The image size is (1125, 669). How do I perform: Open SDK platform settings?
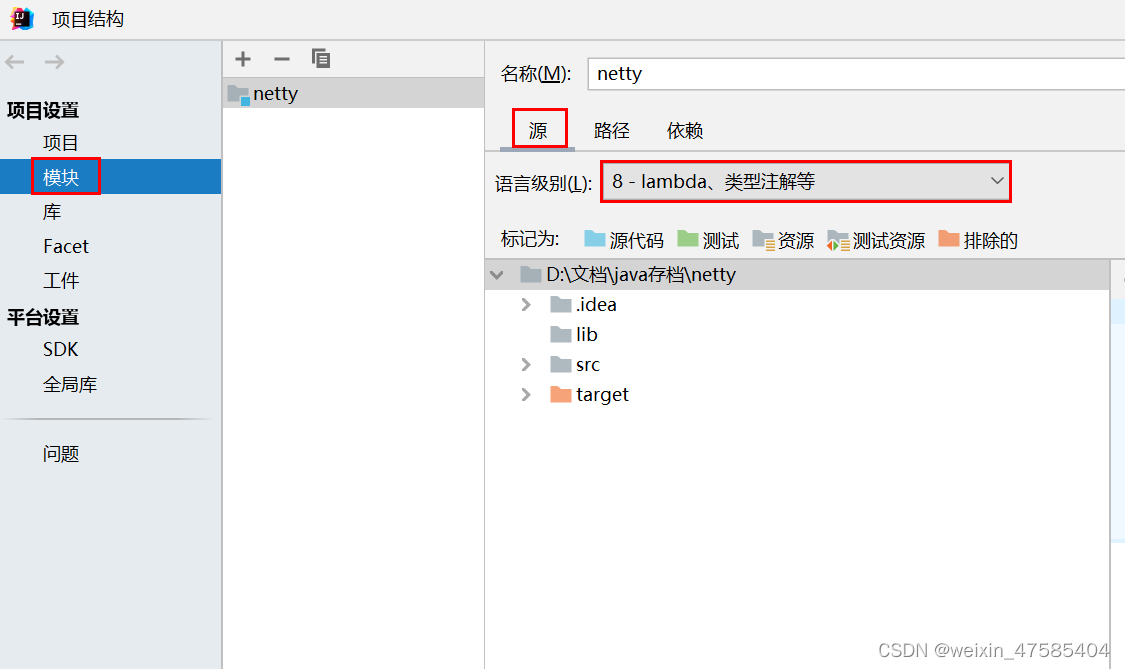click(x=60, y=350)
